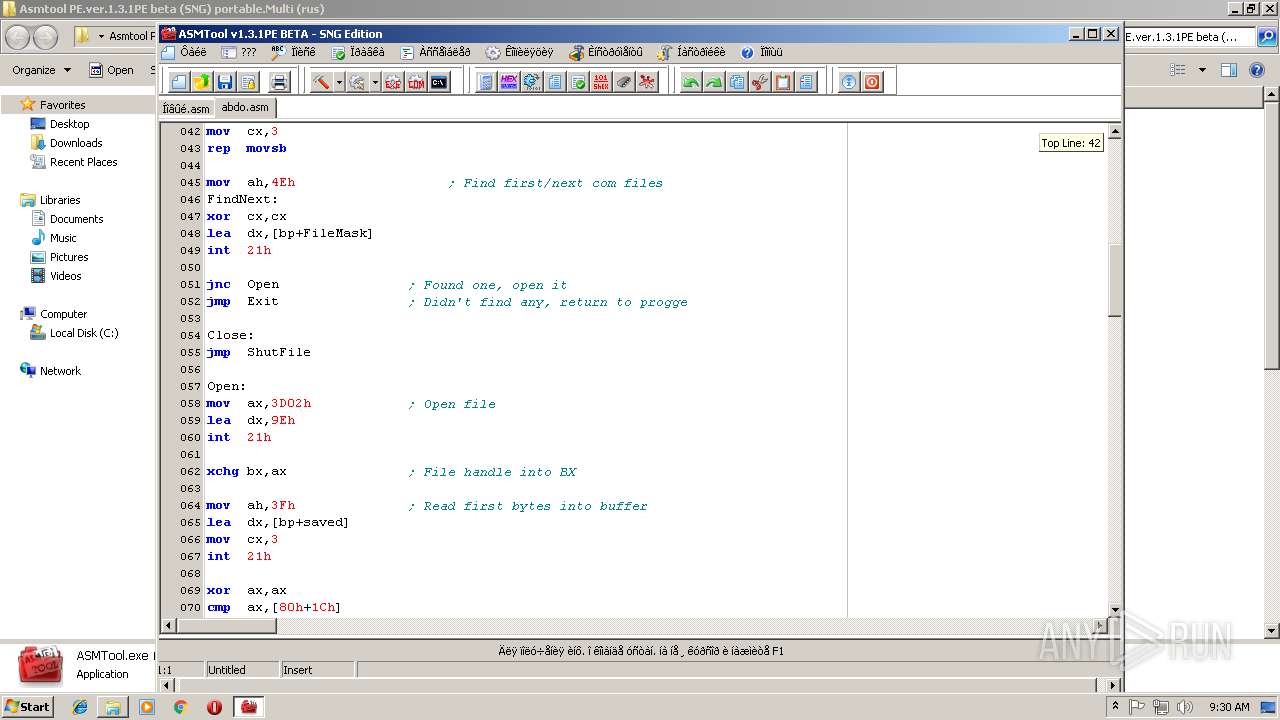Viewport: 1280px width, 720px height.
Task: Select Libraries in Explorer sidebar
Action: 51,200
